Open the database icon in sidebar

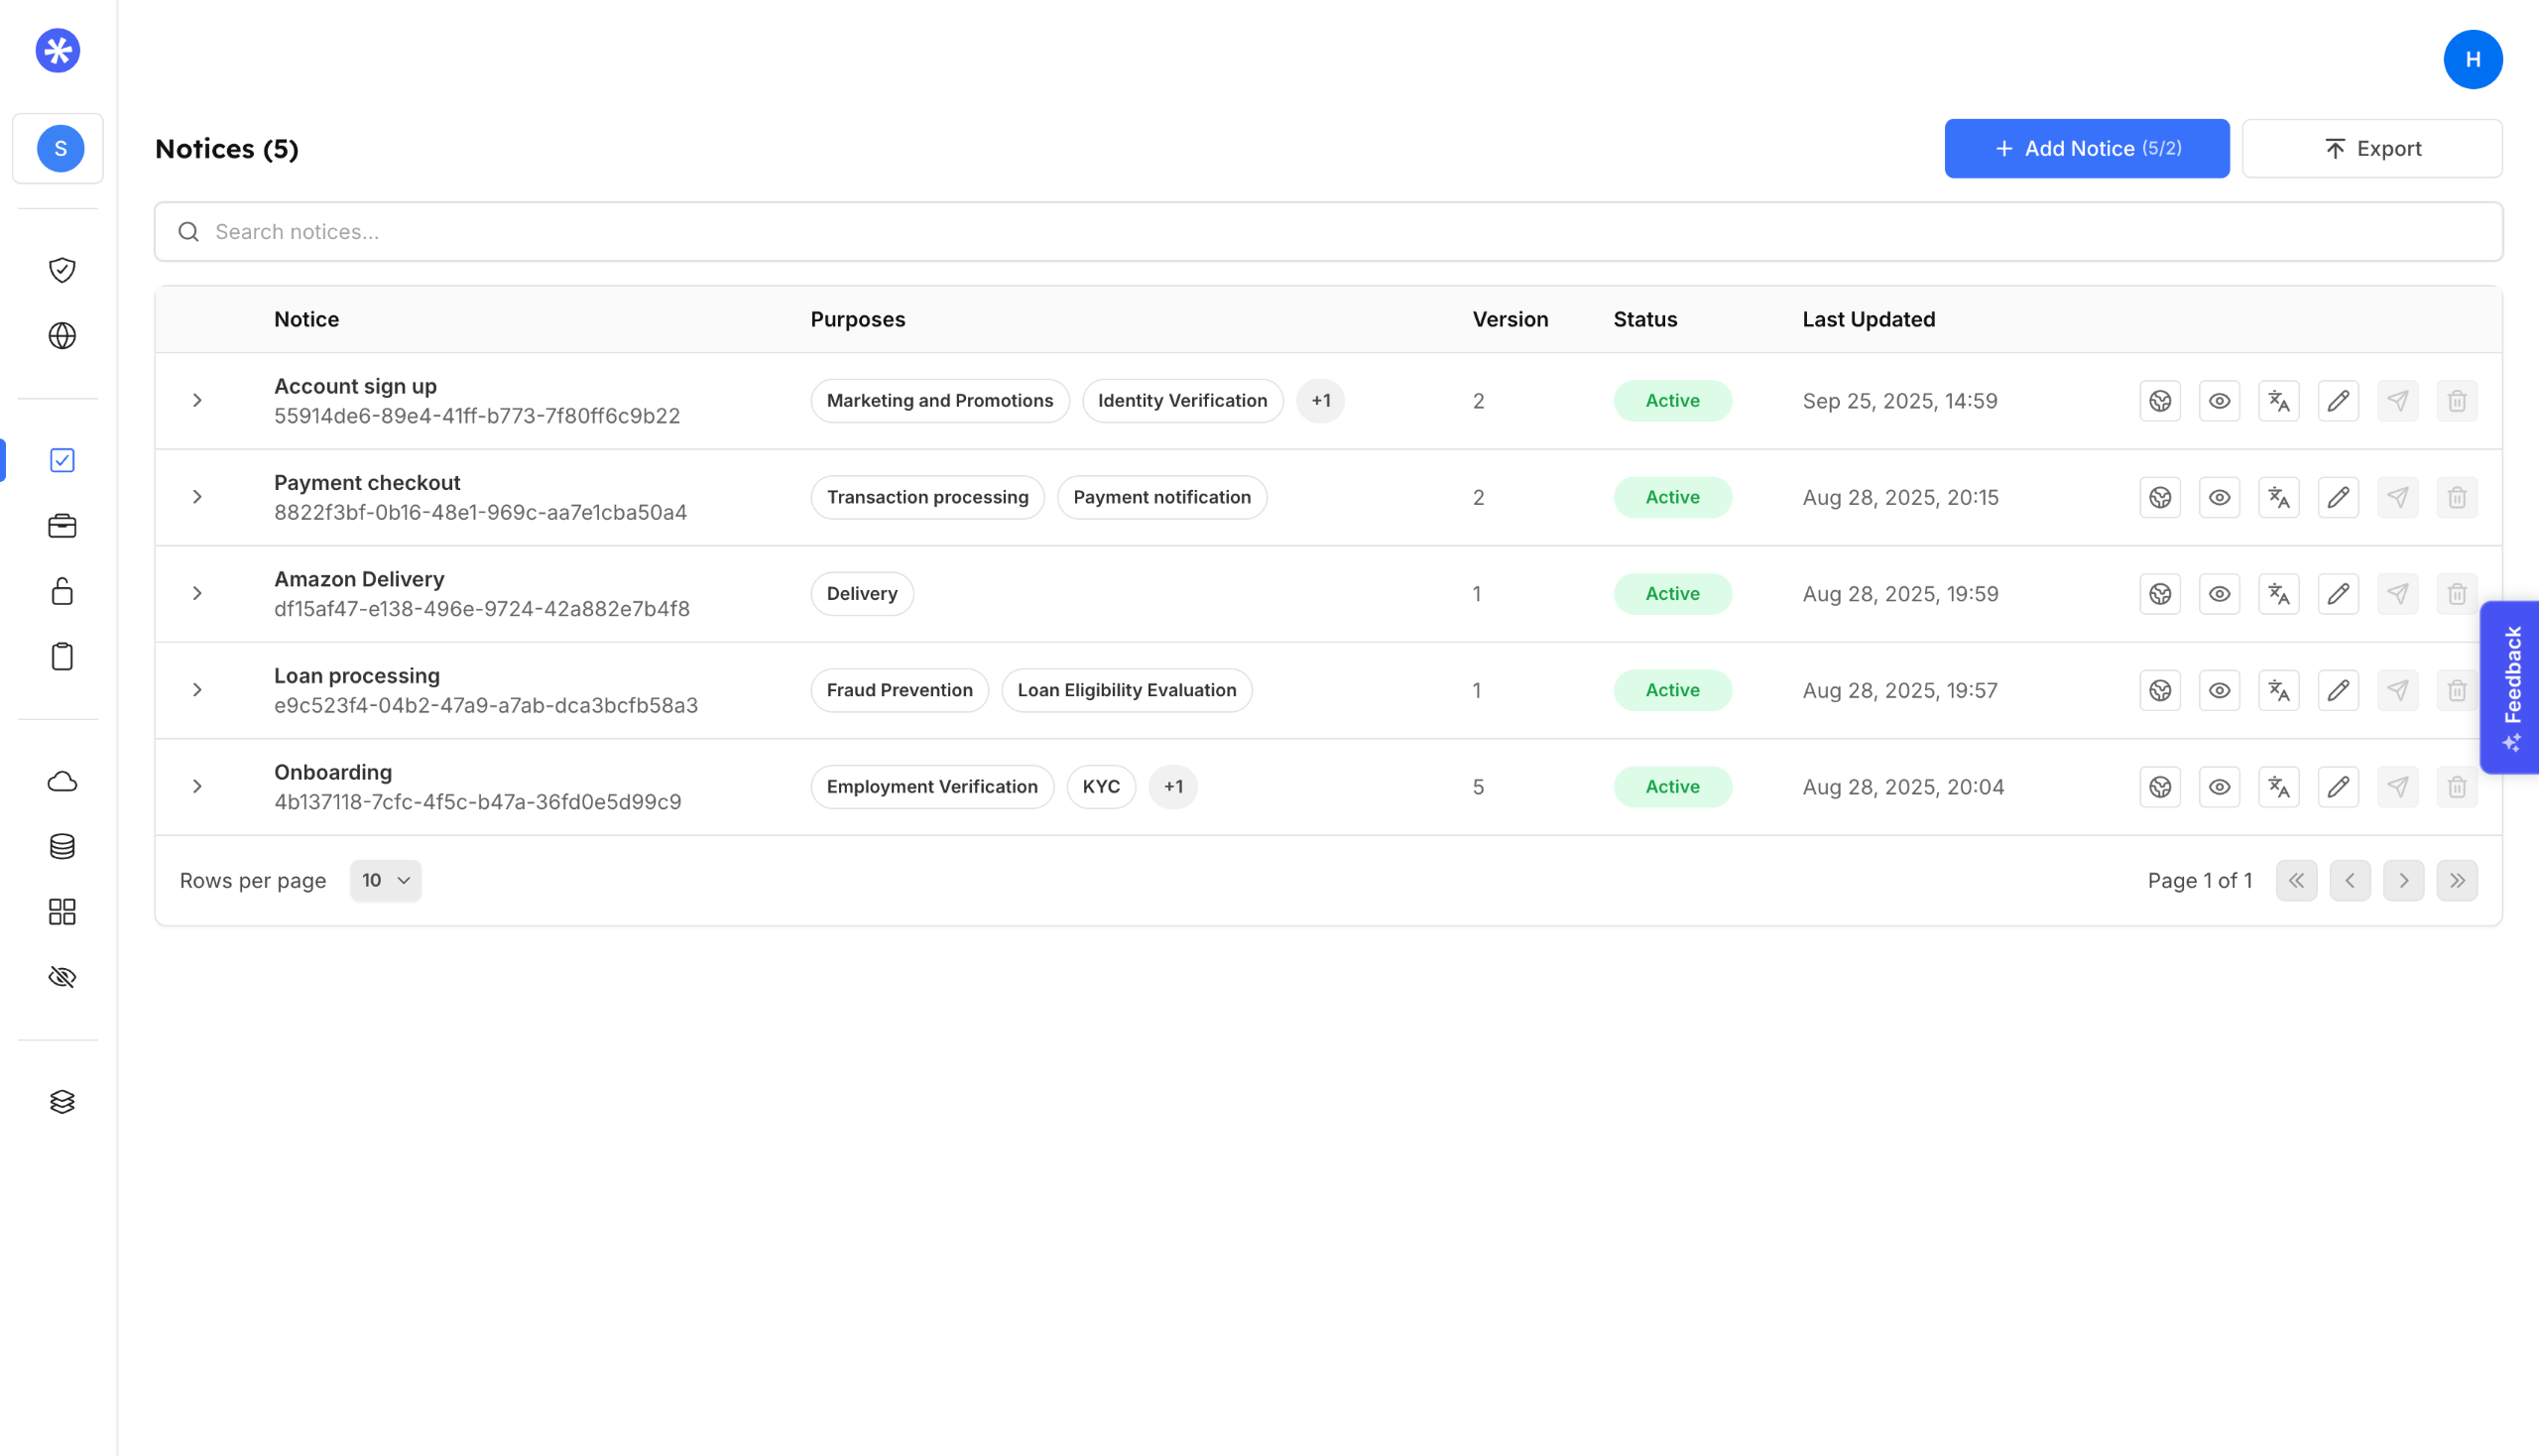[62, 847]
